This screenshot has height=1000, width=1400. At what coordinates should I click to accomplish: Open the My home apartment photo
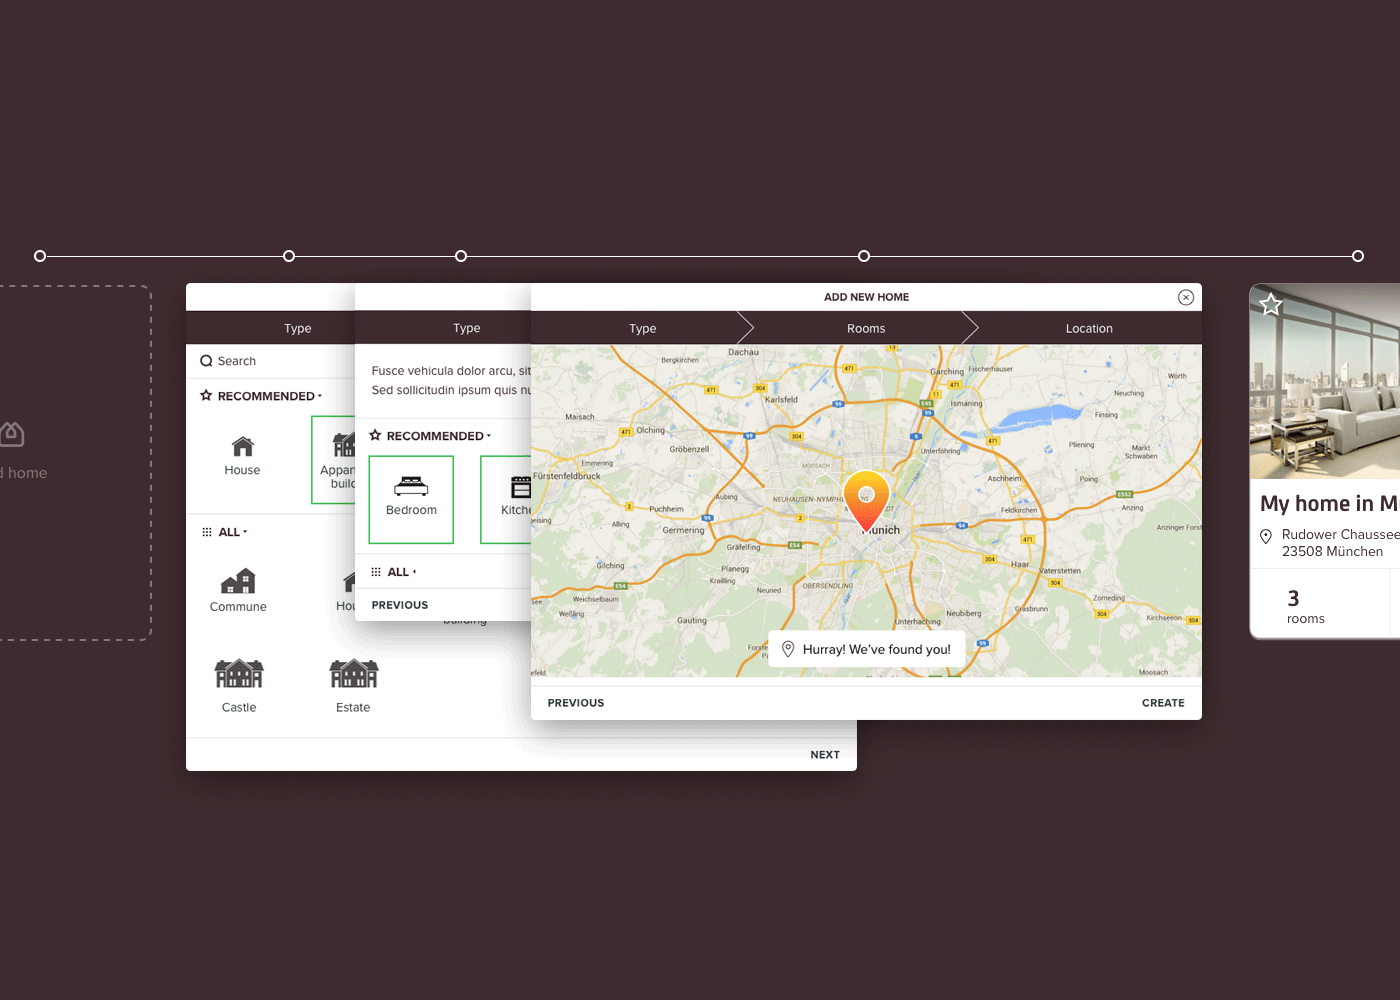[x=1325, y=382]
